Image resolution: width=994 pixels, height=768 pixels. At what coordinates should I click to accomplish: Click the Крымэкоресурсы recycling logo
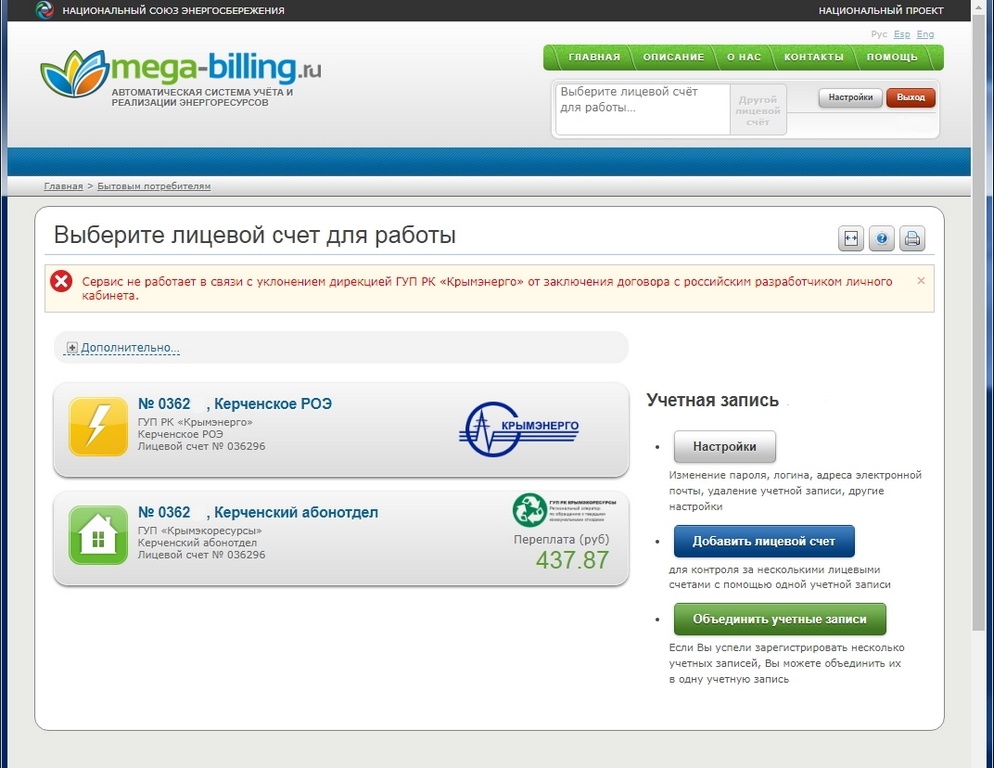click(564, 509)
